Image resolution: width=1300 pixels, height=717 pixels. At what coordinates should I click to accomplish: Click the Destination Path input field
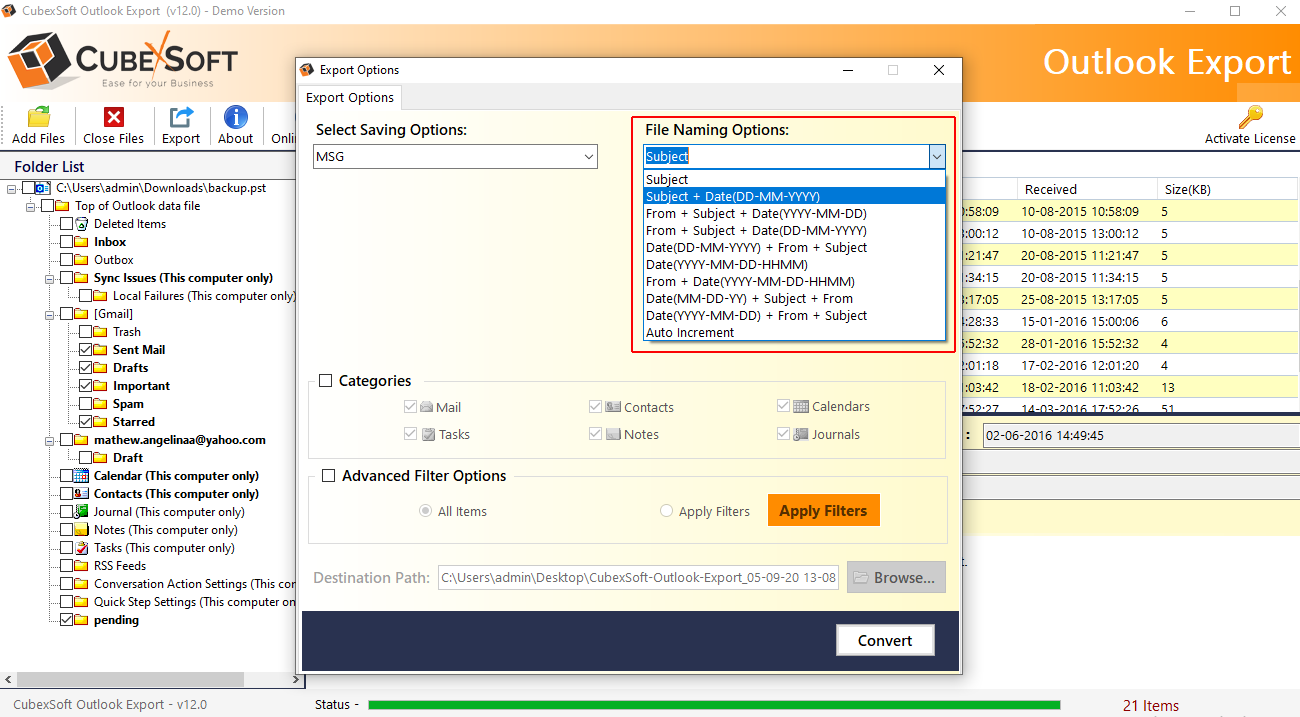tap(638, 577)
